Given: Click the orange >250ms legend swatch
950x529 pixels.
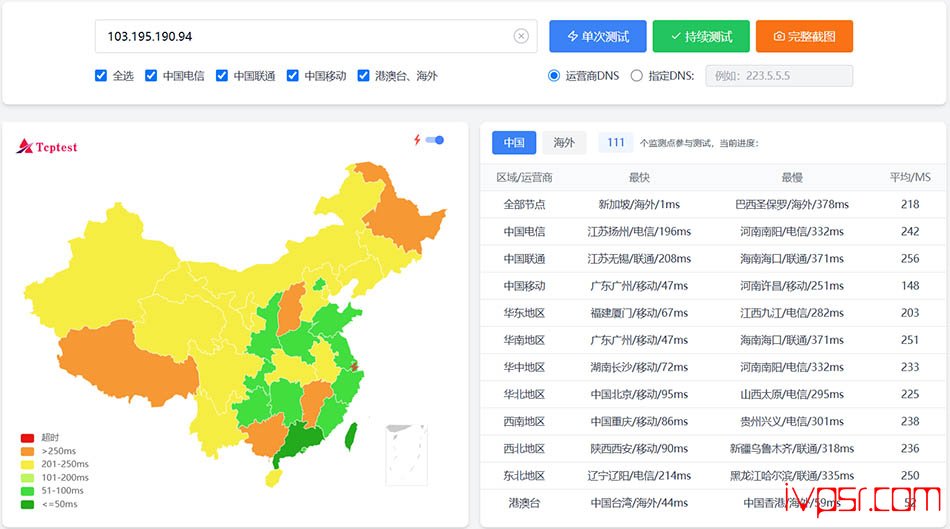Looking at the screenshot, I should [27, 451].
